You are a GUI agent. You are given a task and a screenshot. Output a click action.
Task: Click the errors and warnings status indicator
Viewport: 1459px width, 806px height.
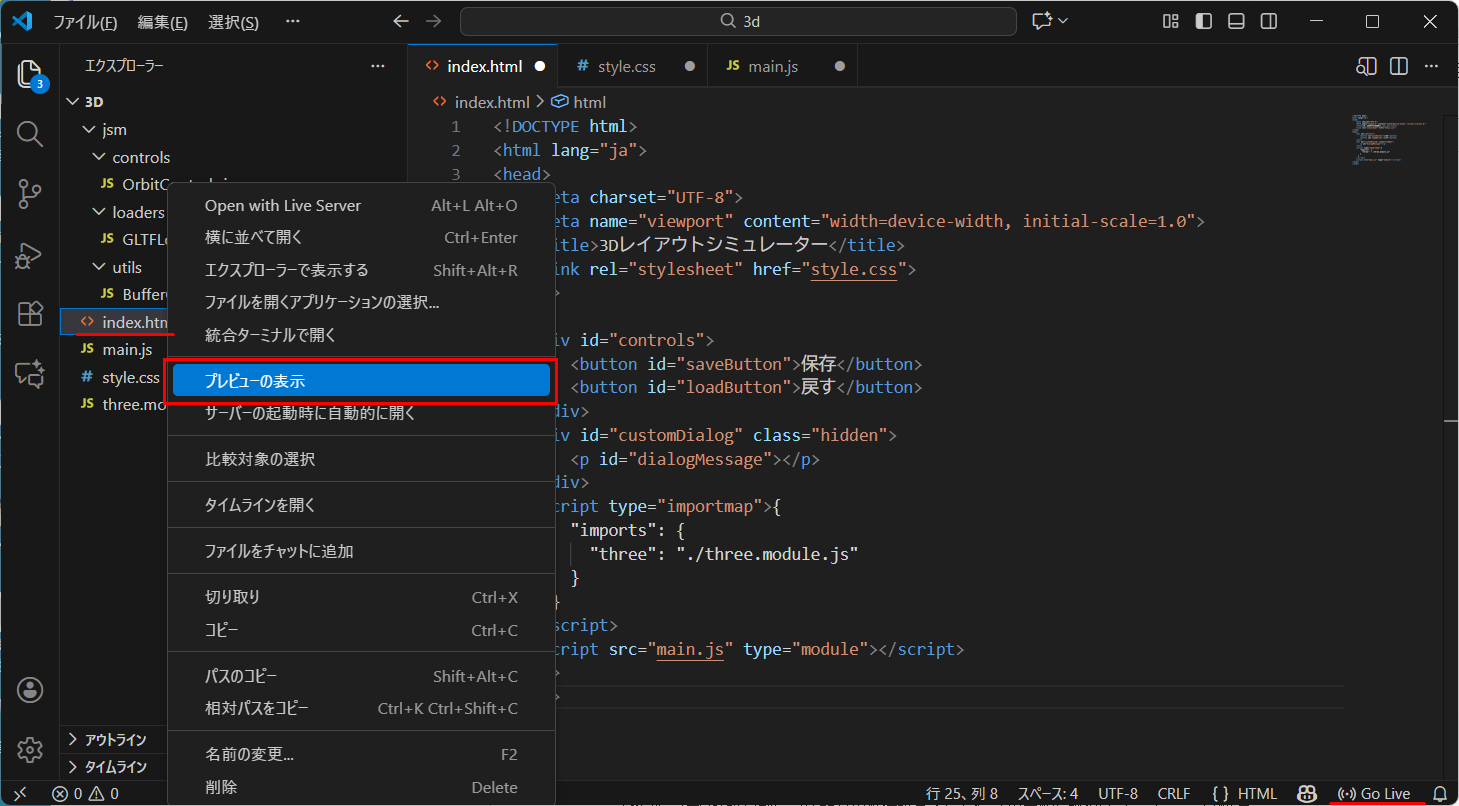tap(87, 793)
